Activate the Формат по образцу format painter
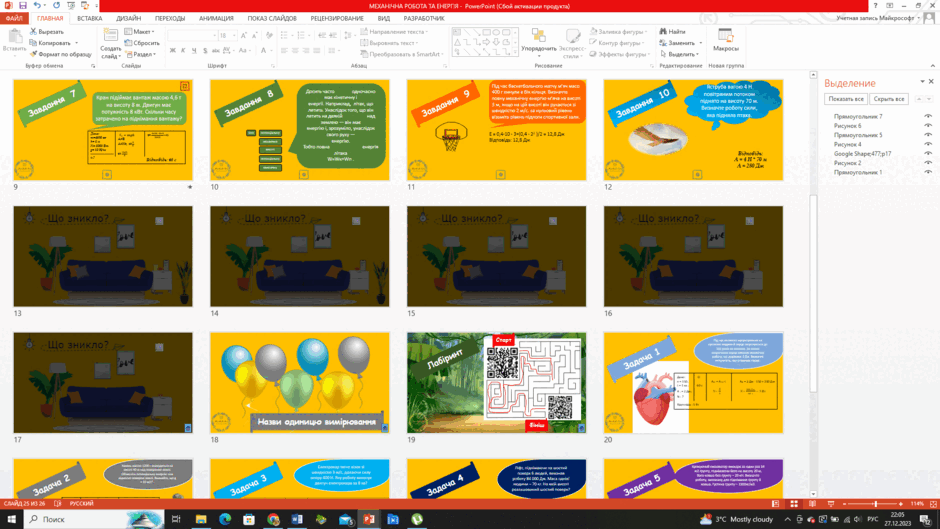The image size is (940, 529). pyautogui.click(x=61, y=54)
